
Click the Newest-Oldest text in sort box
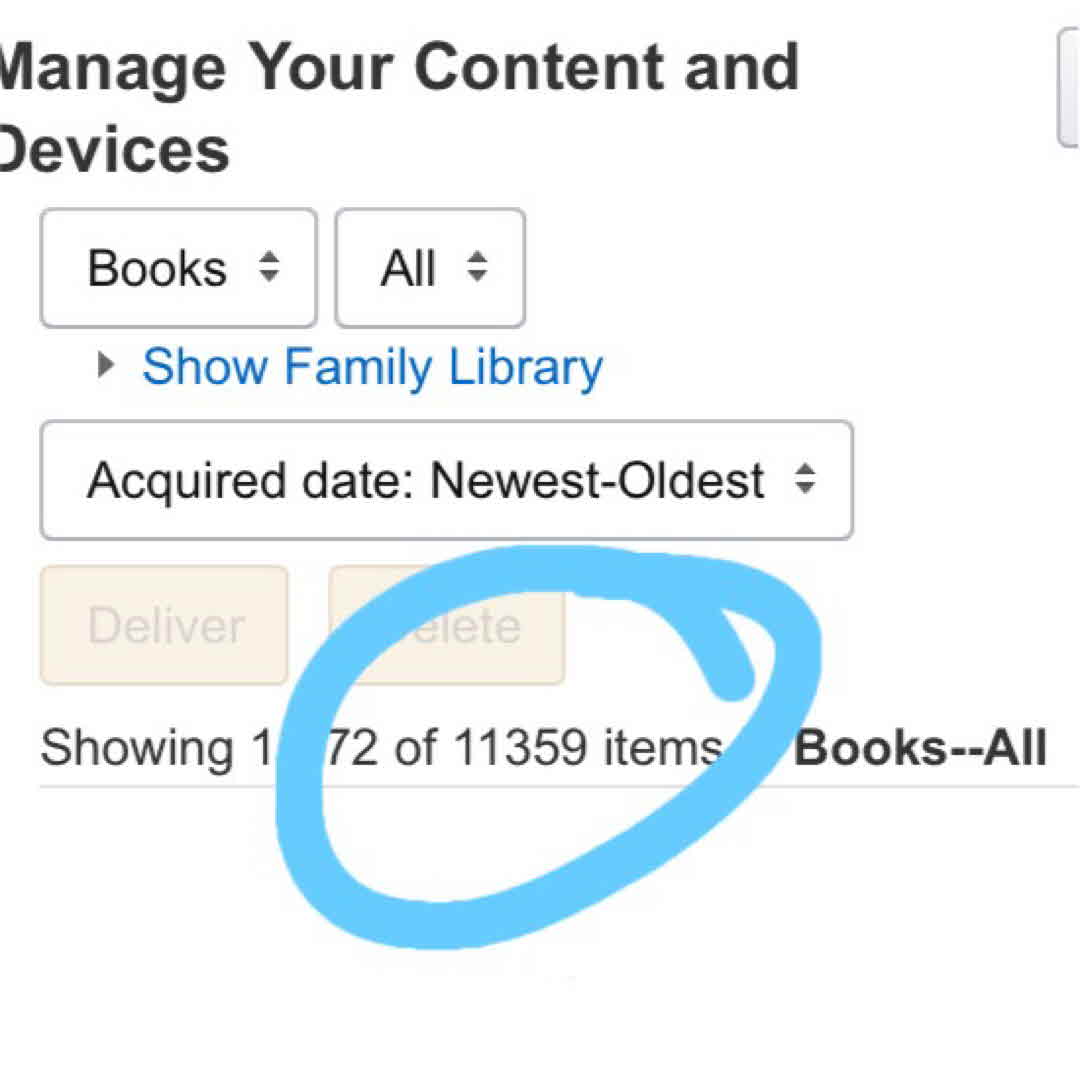[597, 481]
